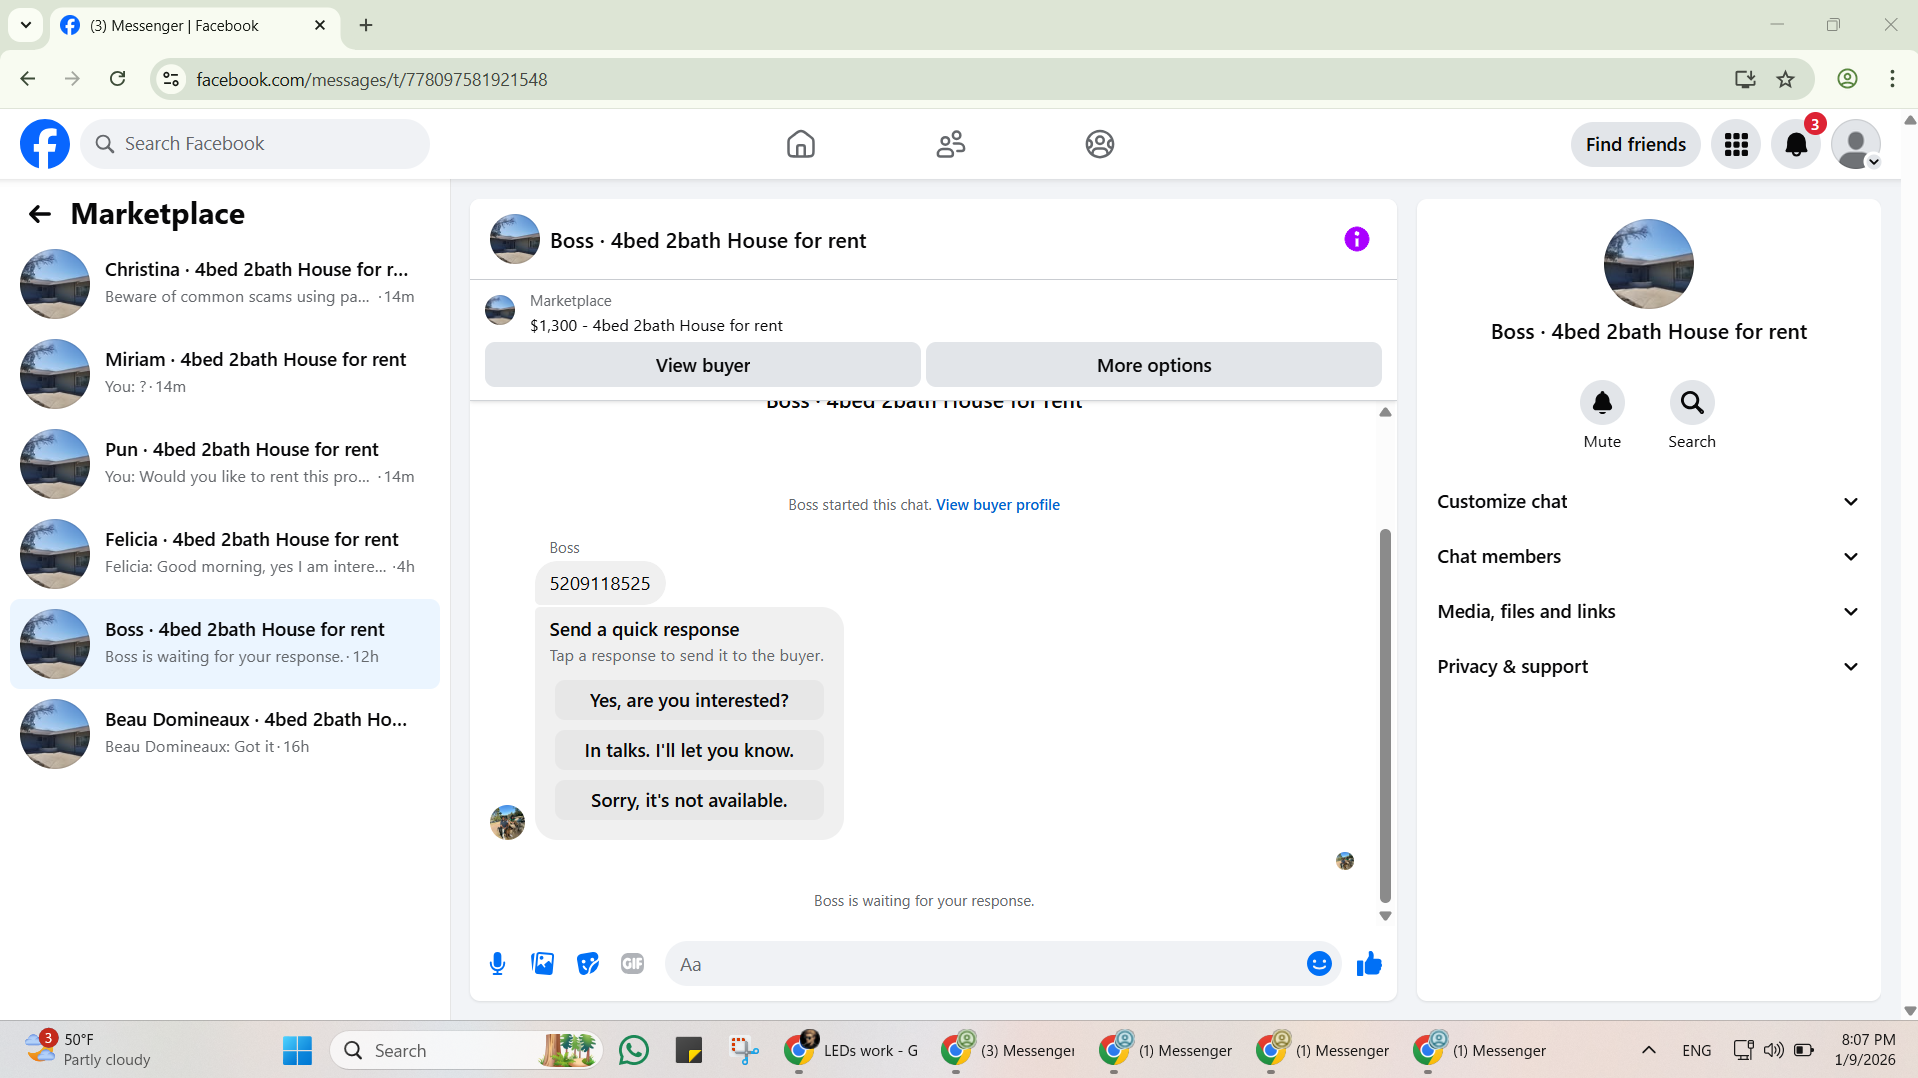This screenshot has height=1078, width=1918.
Task: Open Felicia's house rental conversation
Action: pyautogui.click(x=225, y=553)
